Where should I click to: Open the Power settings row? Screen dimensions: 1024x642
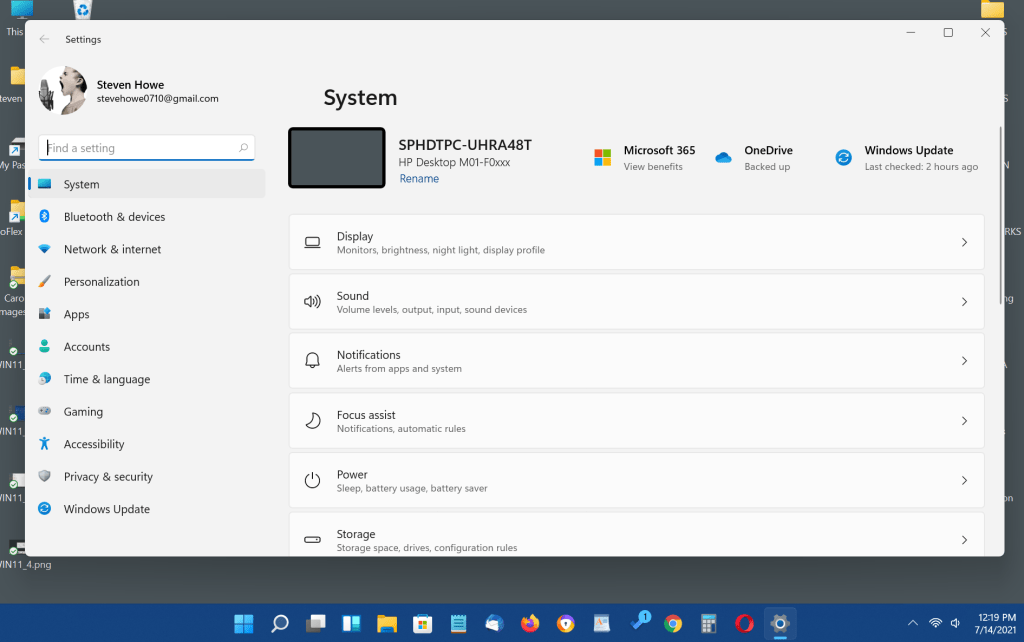[x=636, y=481]
